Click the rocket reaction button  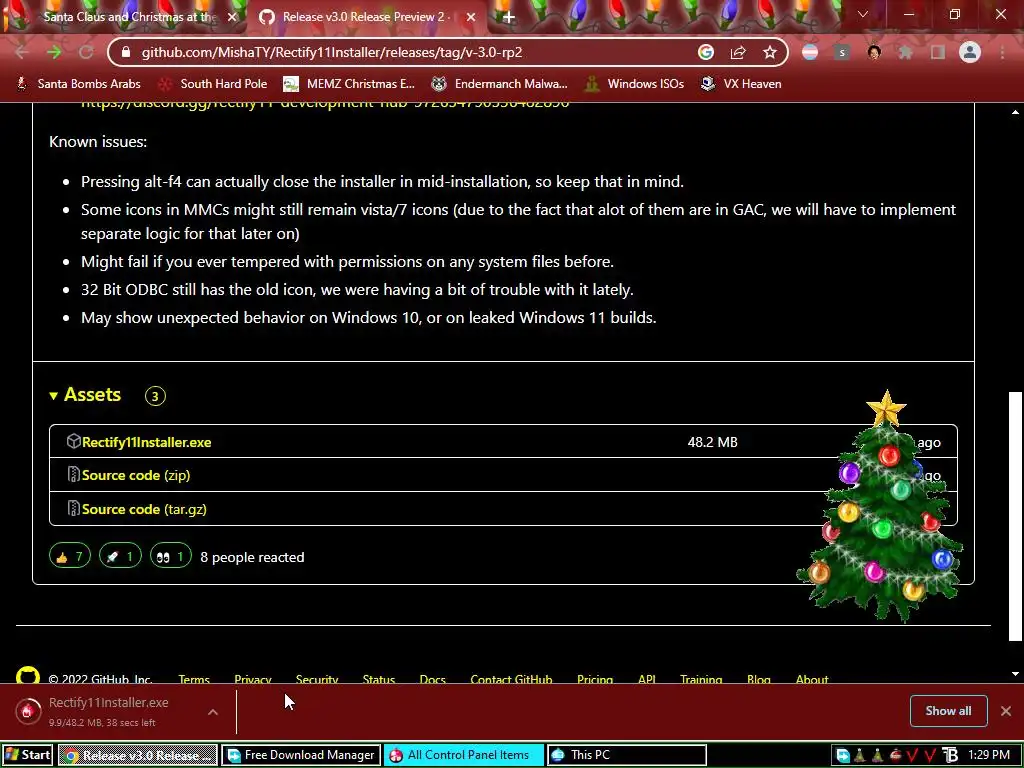(x=120, y=556)
